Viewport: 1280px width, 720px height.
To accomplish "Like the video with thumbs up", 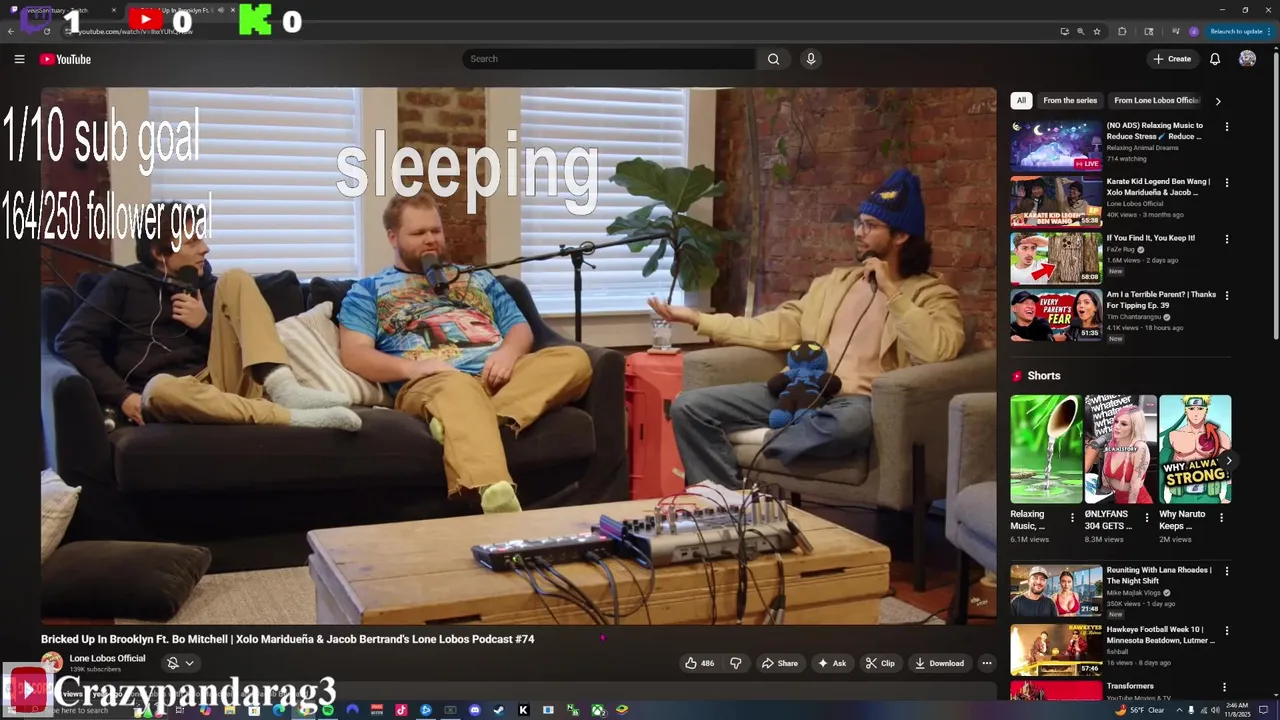I will click(699, 663).
